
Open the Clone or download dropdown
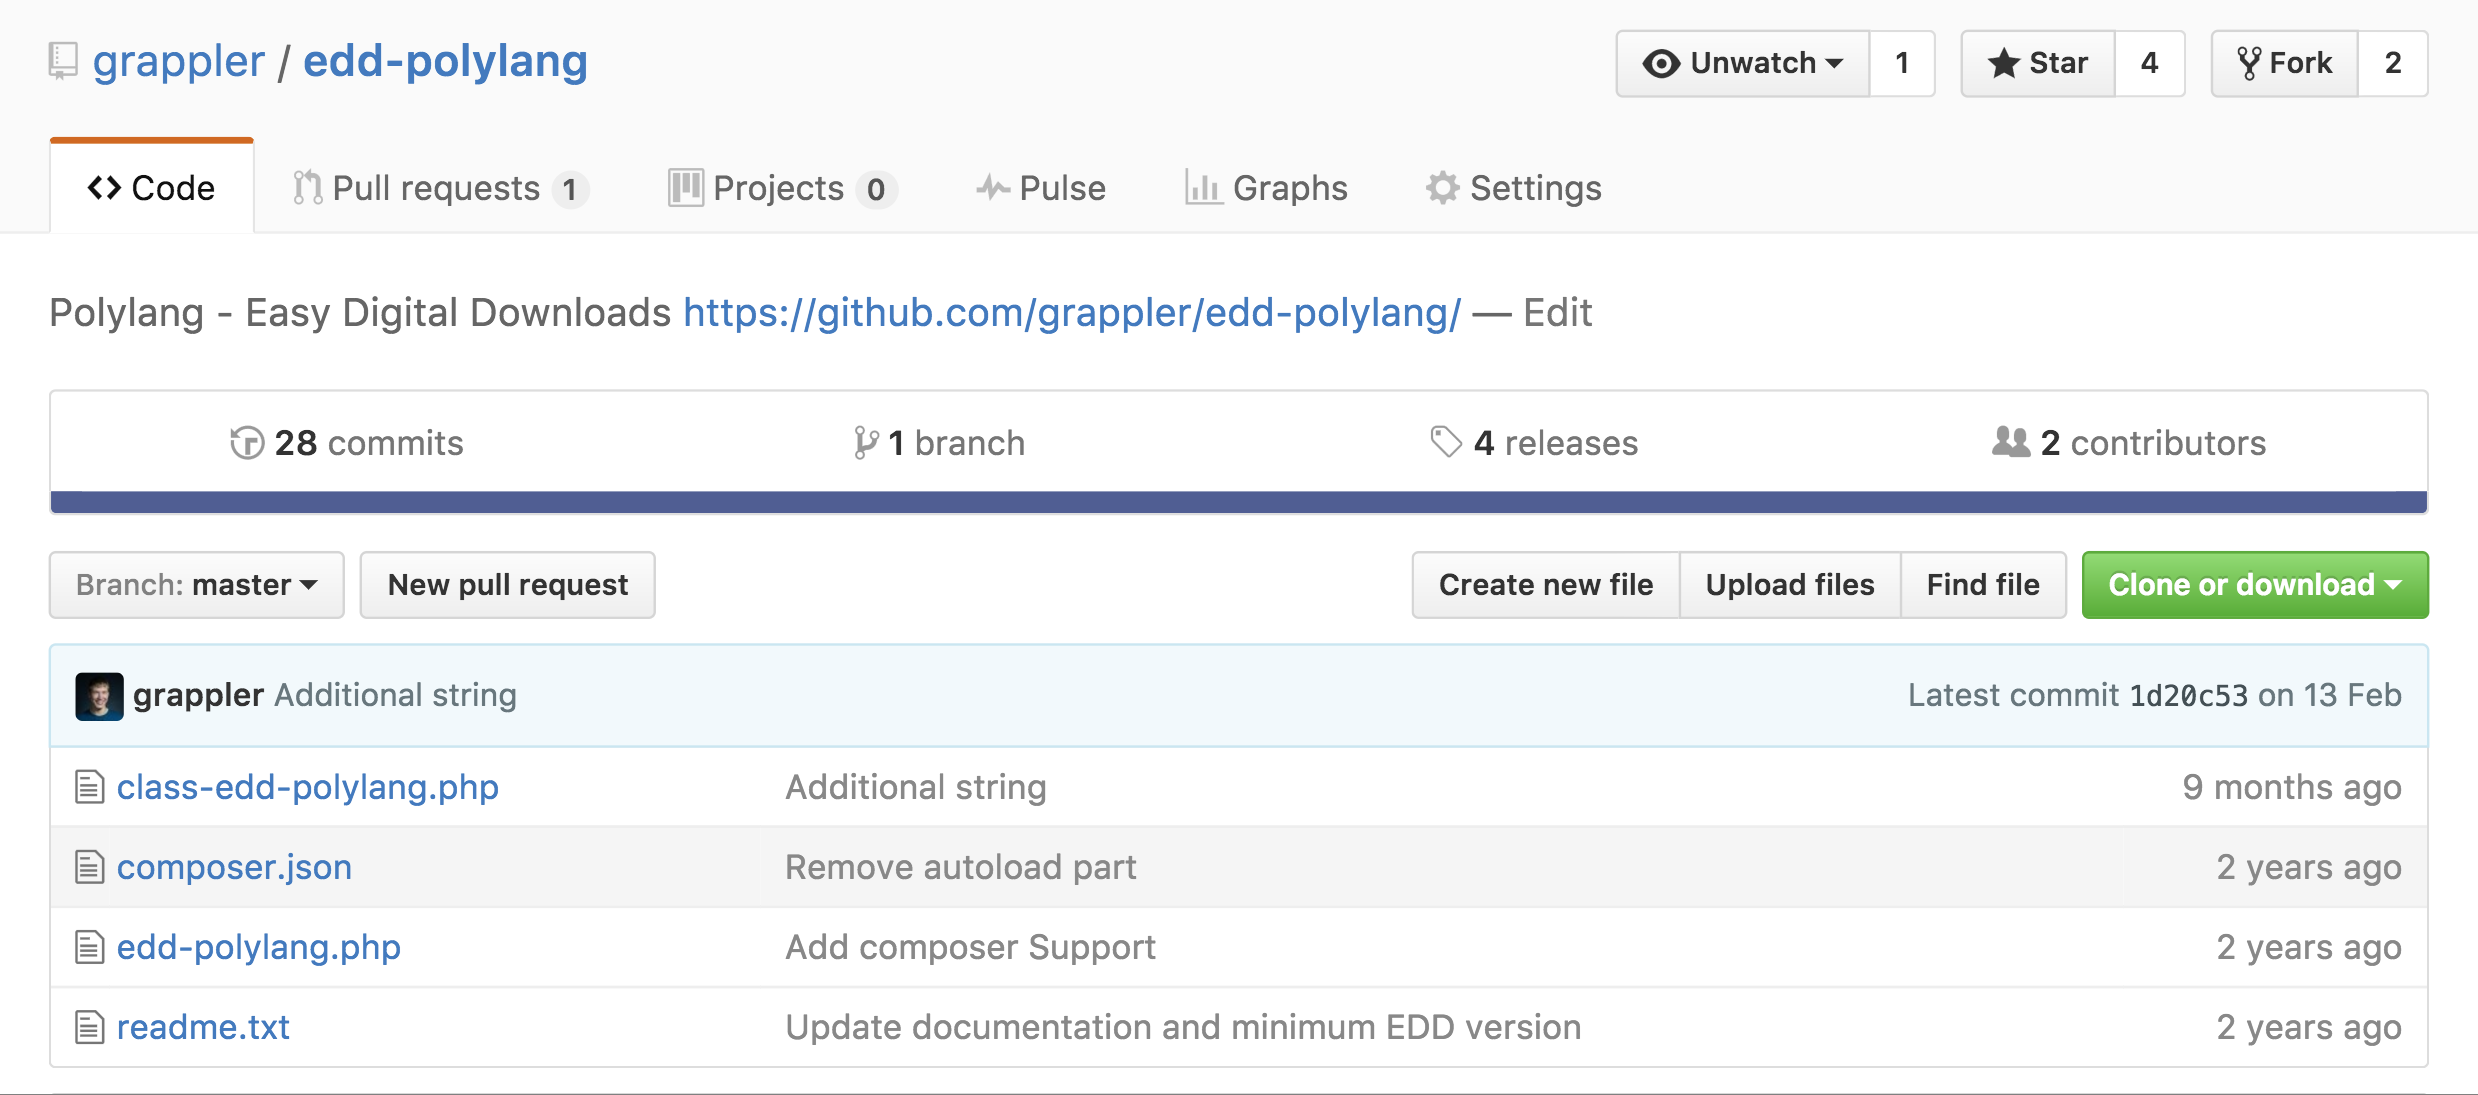(2254, 585)
